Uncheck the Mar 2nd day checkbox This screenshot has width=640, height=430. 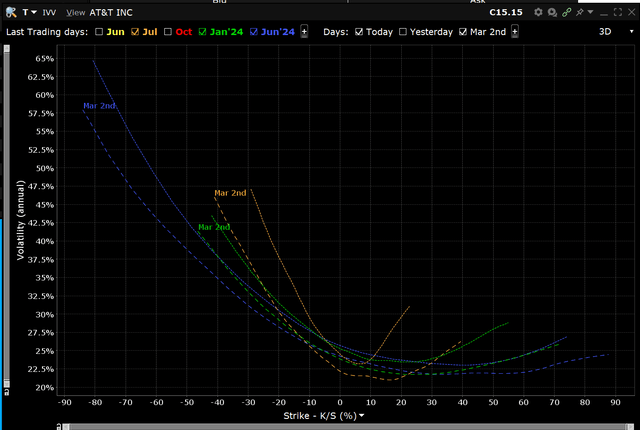pos(463,32)
